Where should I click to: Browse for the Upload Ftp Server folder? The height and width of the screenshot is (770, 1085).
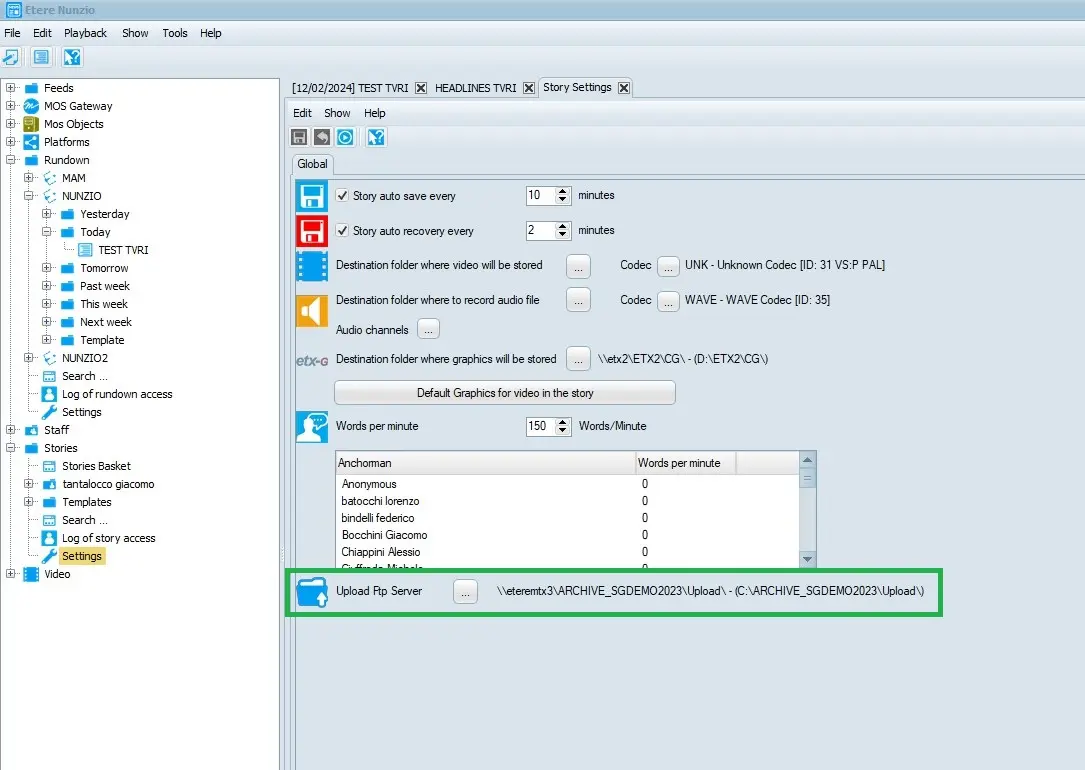point(465,591)
